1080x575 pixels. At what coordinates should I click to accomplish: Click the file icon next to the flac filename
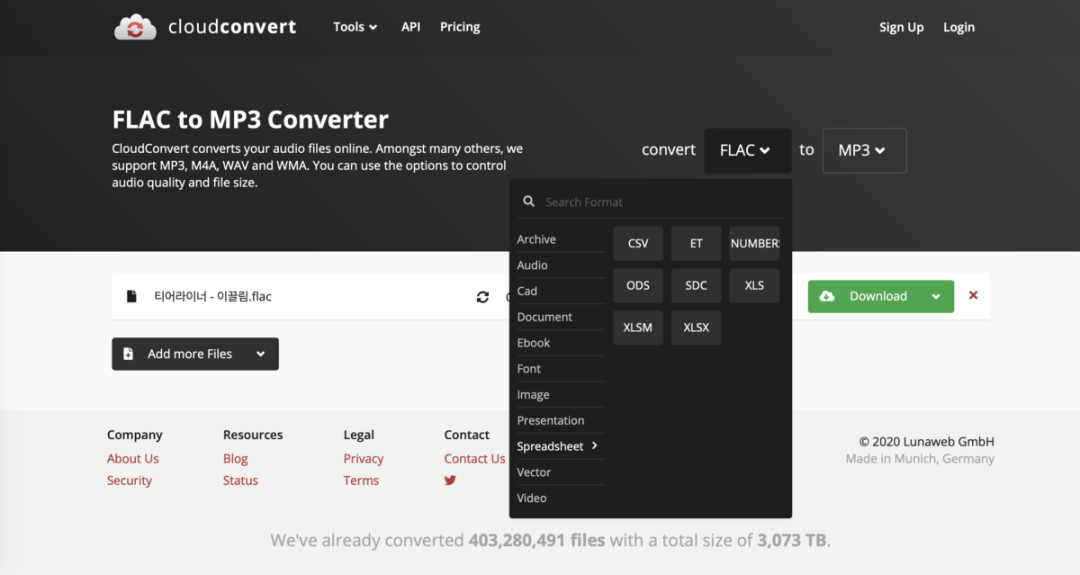pos(132,296)
